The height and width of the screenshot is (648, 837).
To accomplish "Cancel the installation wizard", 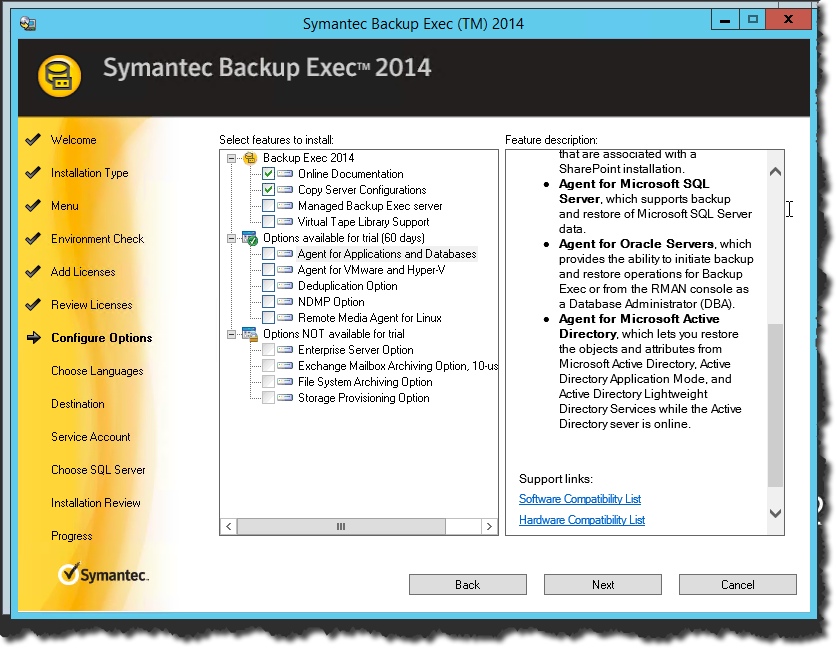I will coord(738,584).
